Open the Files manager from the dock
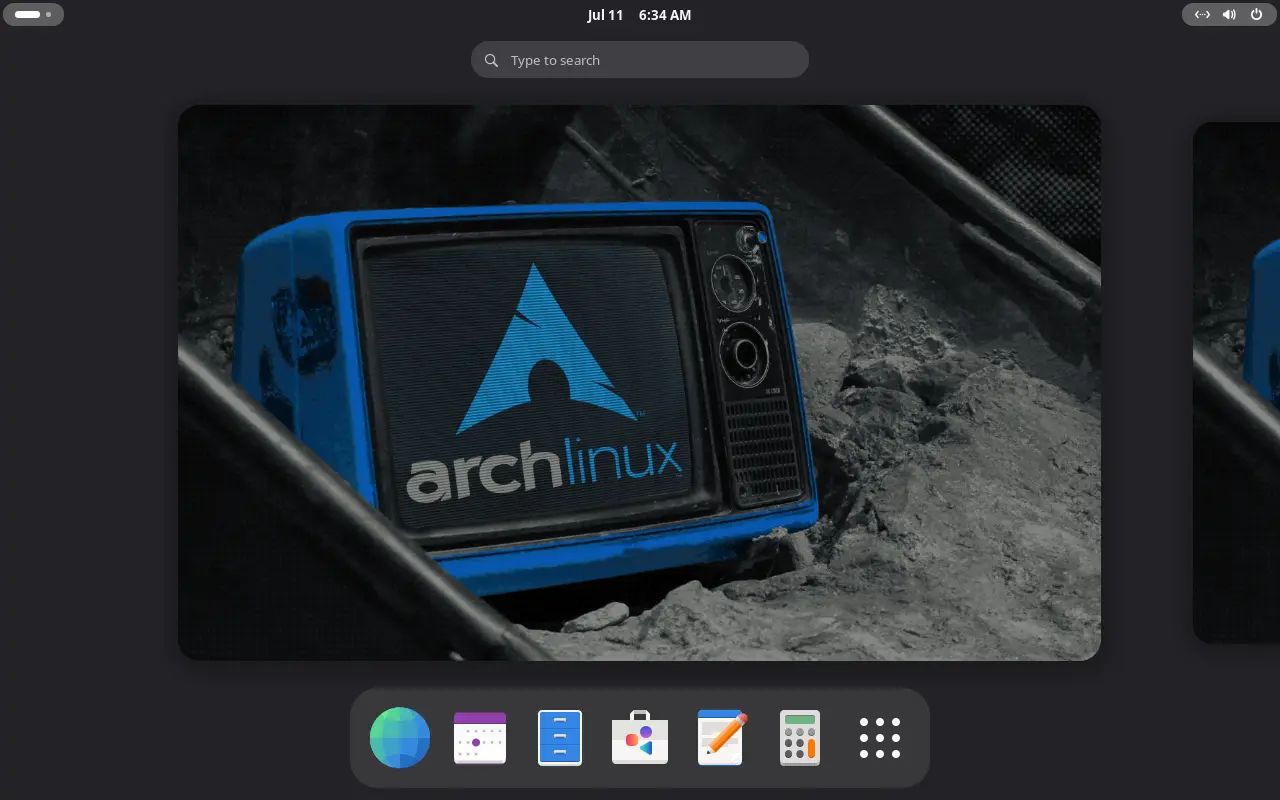 tap(560, 738)
